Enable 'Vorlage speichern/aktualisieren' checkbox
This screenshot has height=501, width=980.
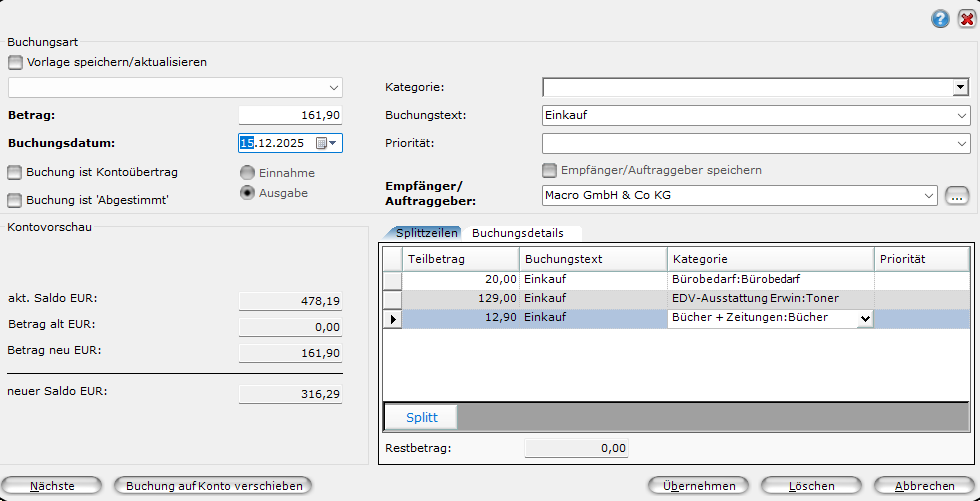[15, 62]
